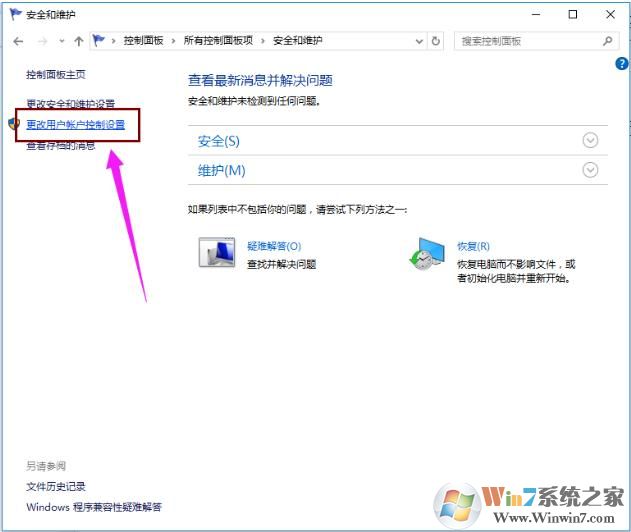
Task: Open 更改安全和维护设置 link
Action: 70,104
